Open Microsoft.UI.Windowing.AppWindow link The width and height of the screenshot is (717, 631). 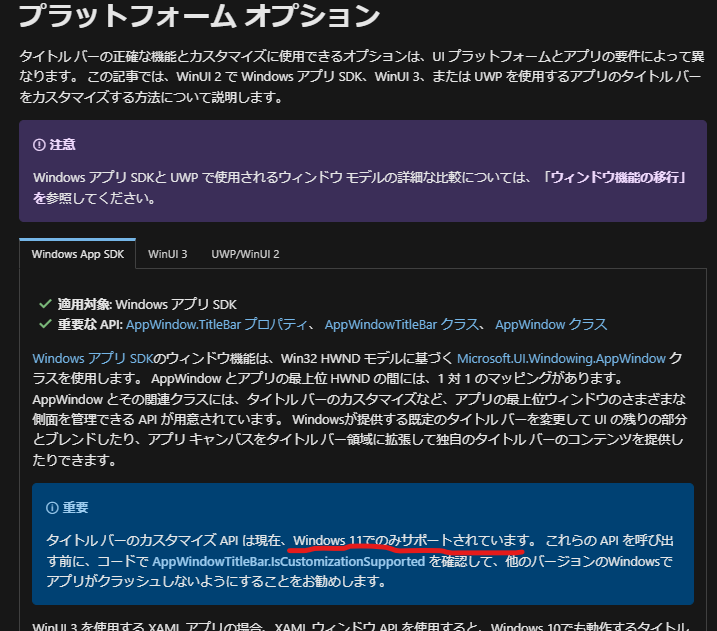(561, 358)
